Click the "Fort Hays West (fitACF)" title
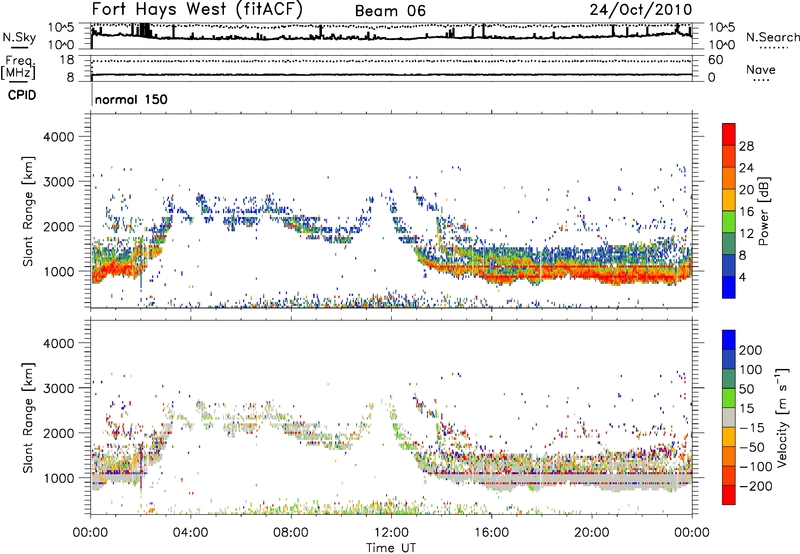The width and height of the screenshot is (800, 554). click(x=197, y=10)
